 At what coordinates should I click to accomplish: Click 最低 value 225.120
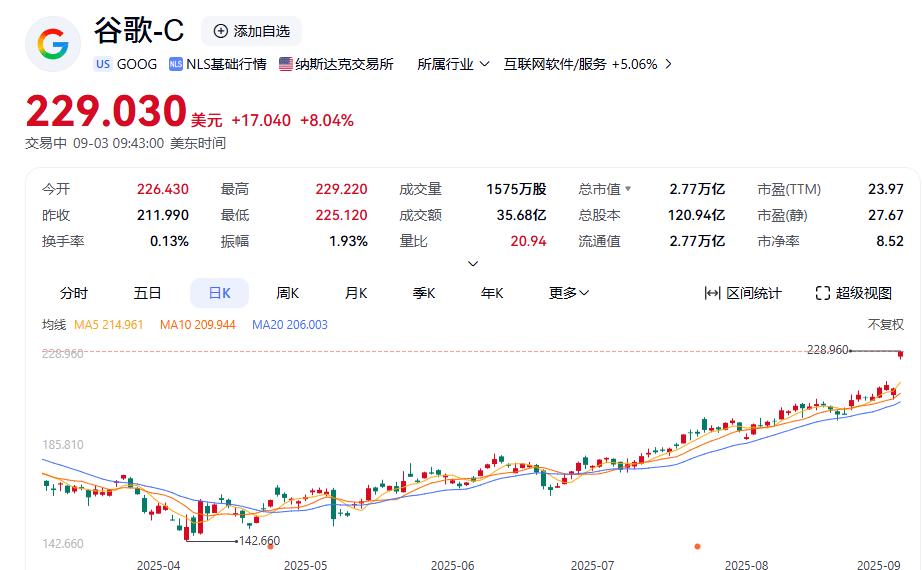coord(341,215)
